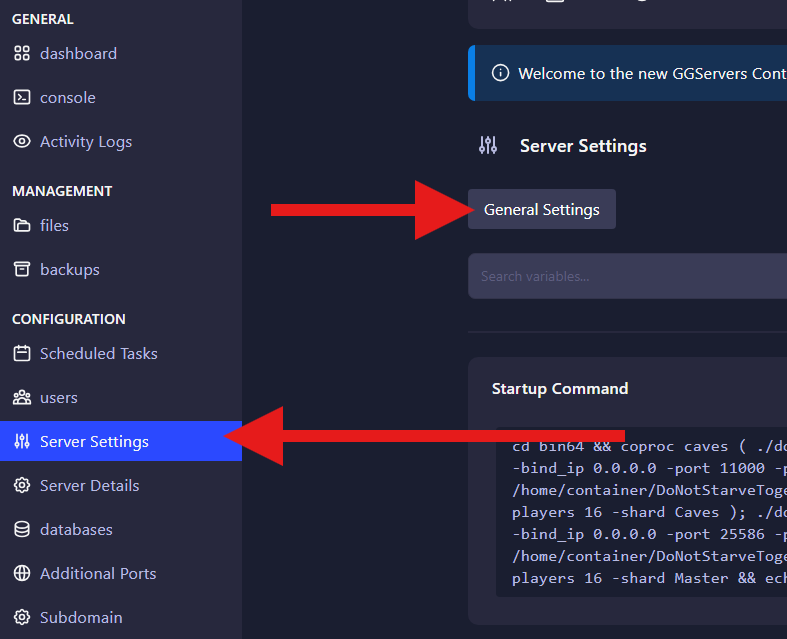Screen dimensions: 787x639
Task: Open Server Details from the sidebar
Action: coord(89,486)
